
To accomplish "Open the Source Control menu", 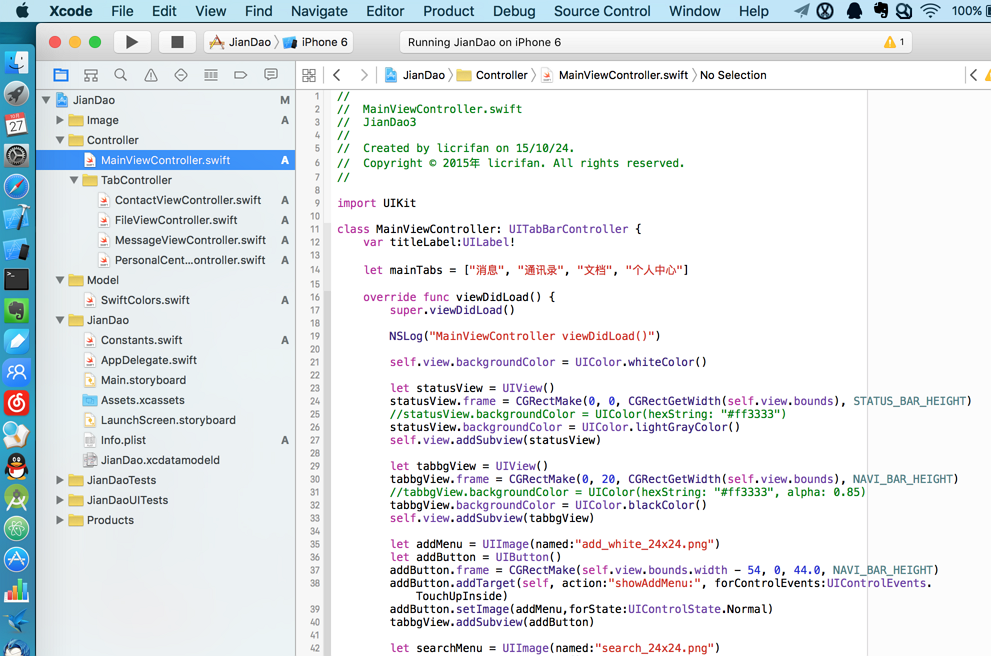I will pyautogui.click(x=601, y=11).
